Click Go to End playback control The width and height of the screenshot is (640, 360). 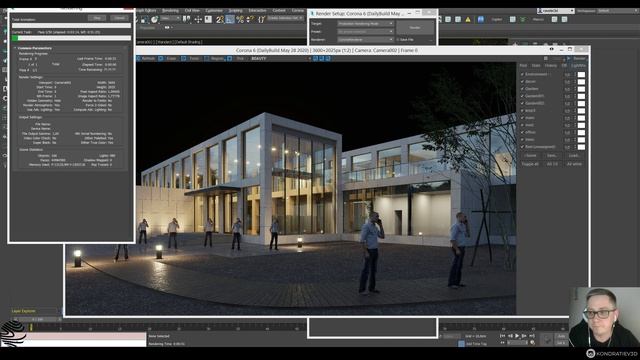(x=532, y=336)
